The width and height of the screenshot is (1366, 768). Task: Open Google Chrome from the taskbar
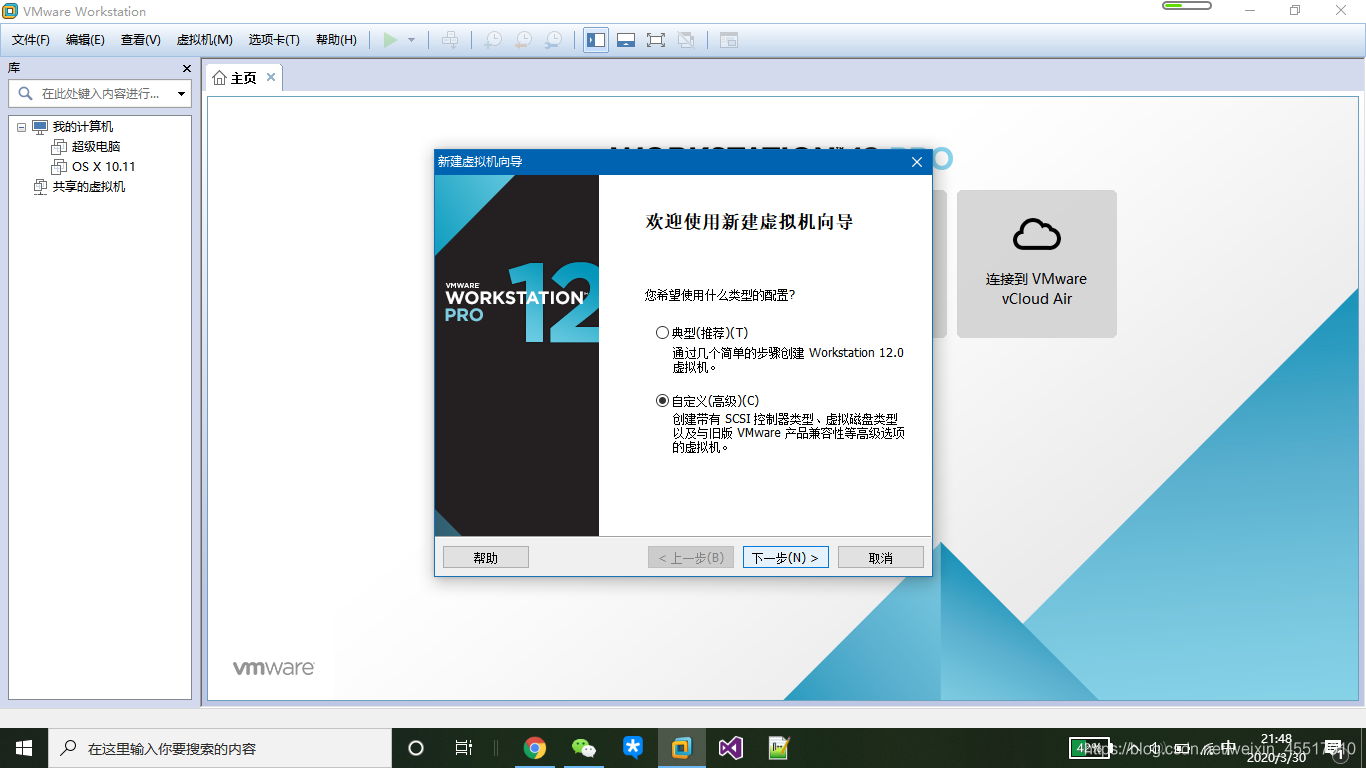[535, 748]
